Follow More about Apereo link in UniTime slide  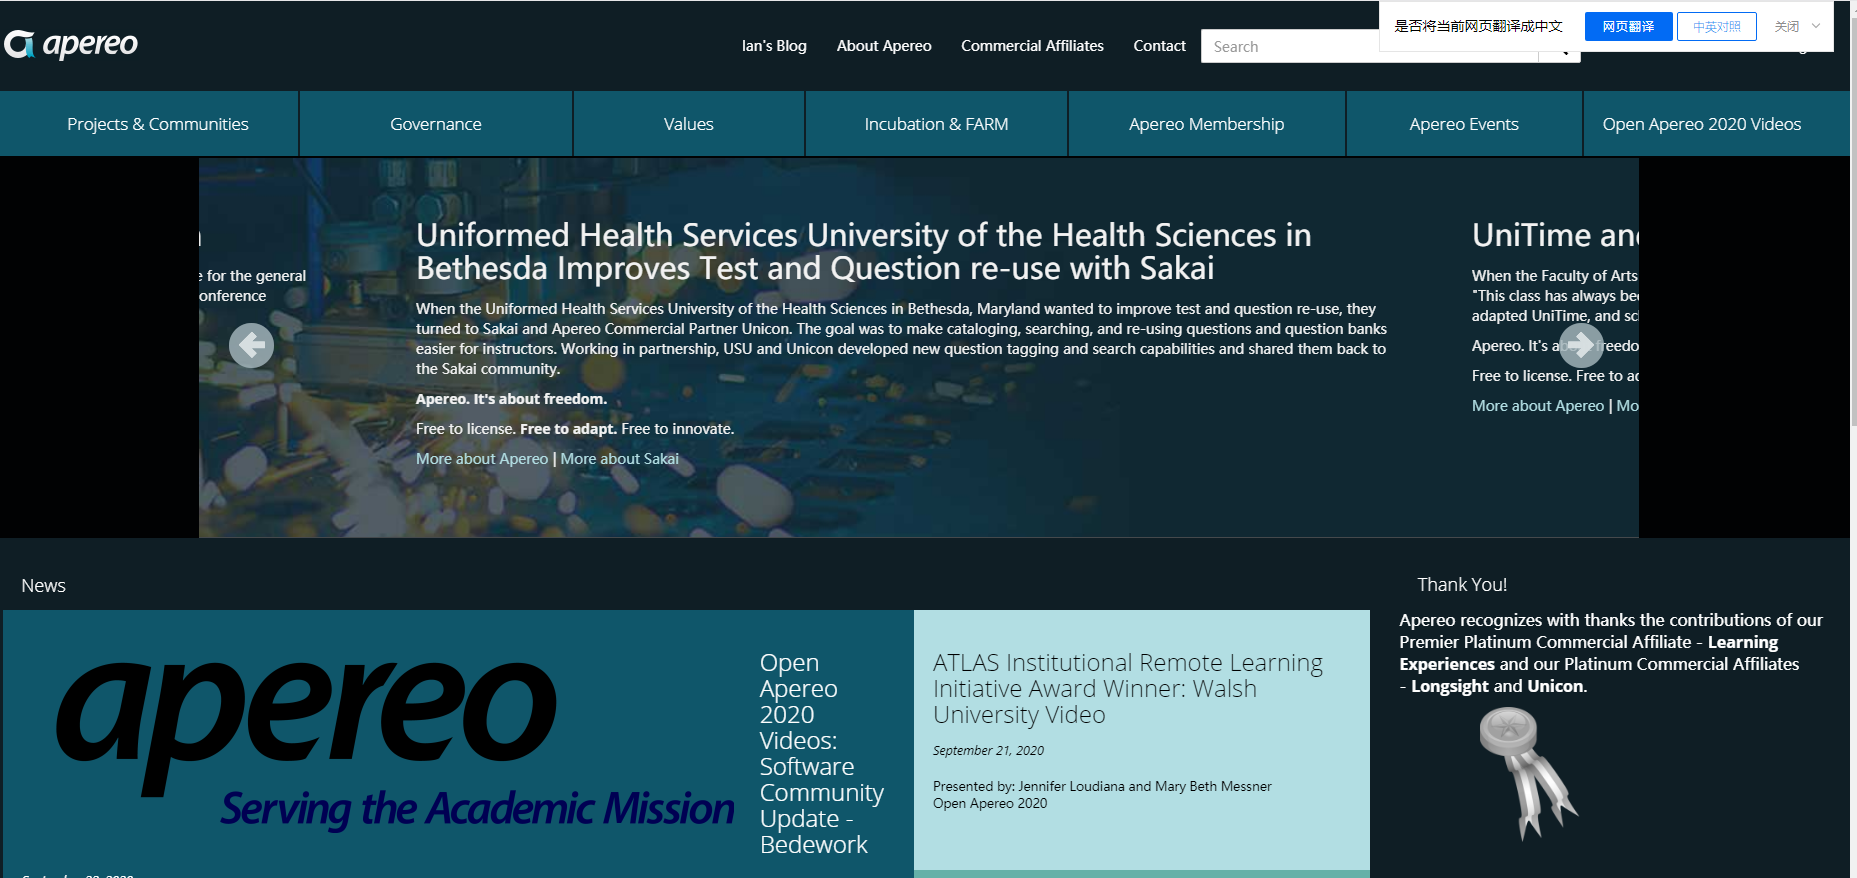(1538, 406)
